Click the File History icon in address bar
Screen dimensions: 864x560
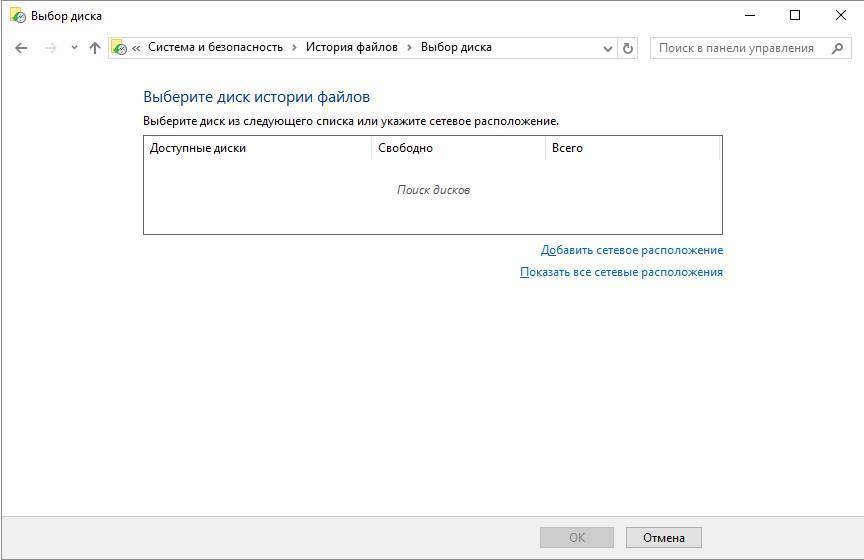(119, 48)
